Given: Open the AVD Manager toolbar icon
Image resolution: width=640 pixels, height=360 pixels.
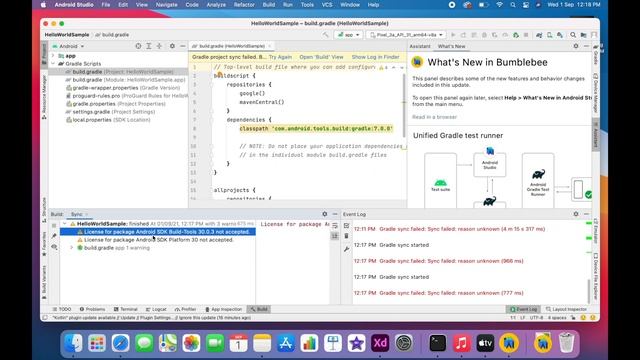Looking at the screenshot, I should point(550,35).
